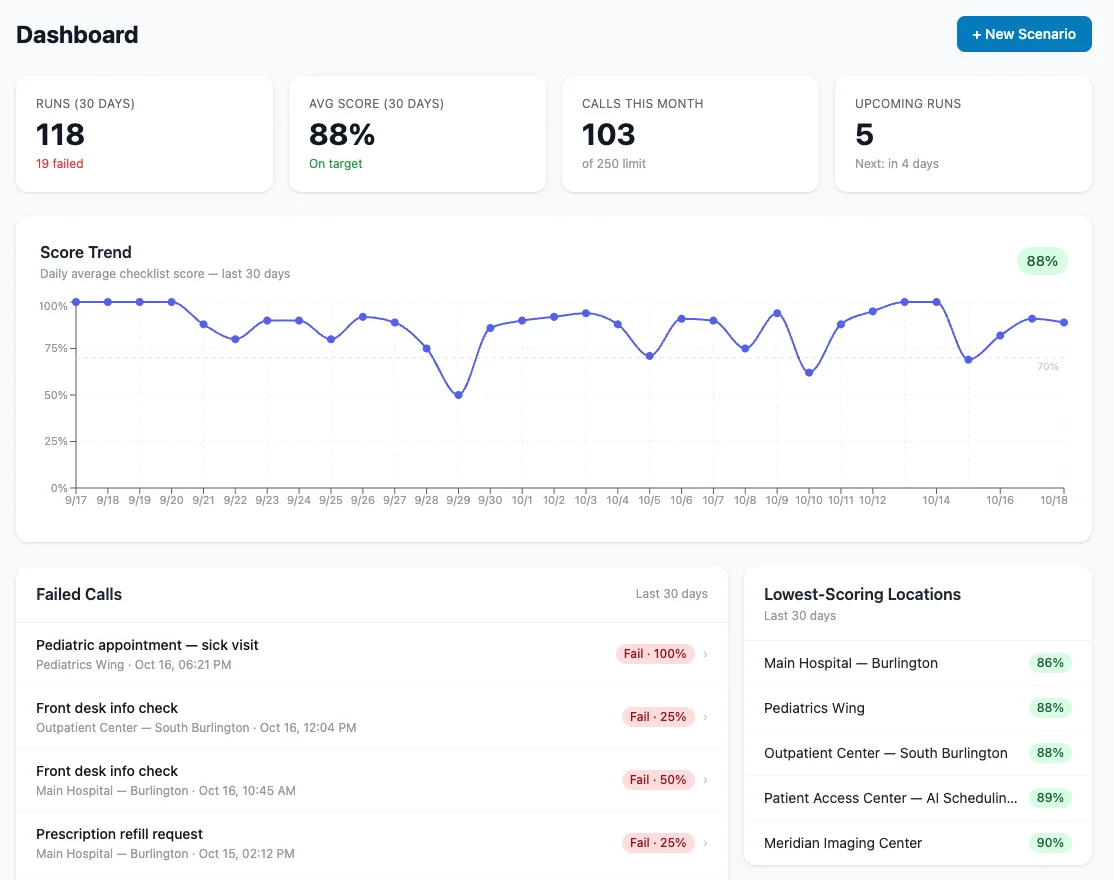Click the 10/14 data point on chart
The image size is (1114, 880).
click(x=936, y=302)
